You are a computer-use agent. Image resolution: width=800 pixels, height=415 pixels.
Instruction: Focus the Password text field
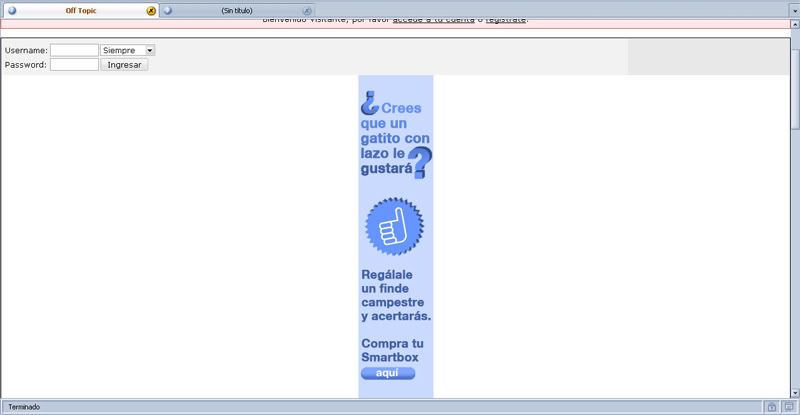click(x=74, y=65)
